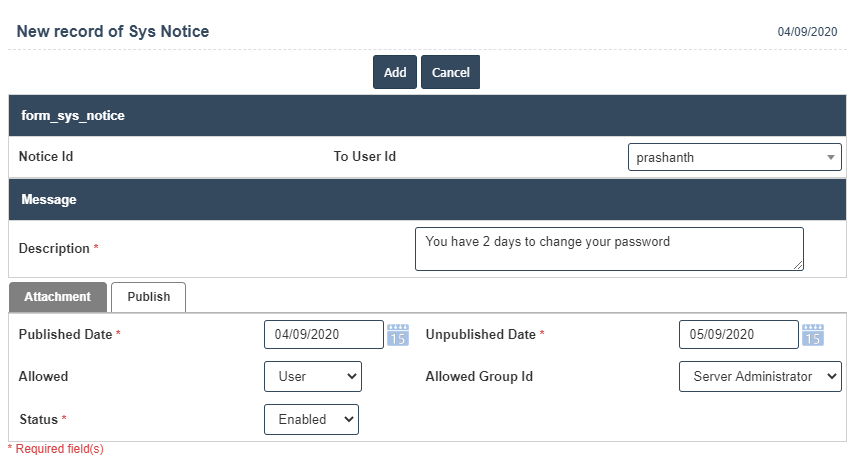This screenshot has width=860, height=463.
Task: Switch to the Attachment tab
Action: pyautogui.click(x=57, y=297)
